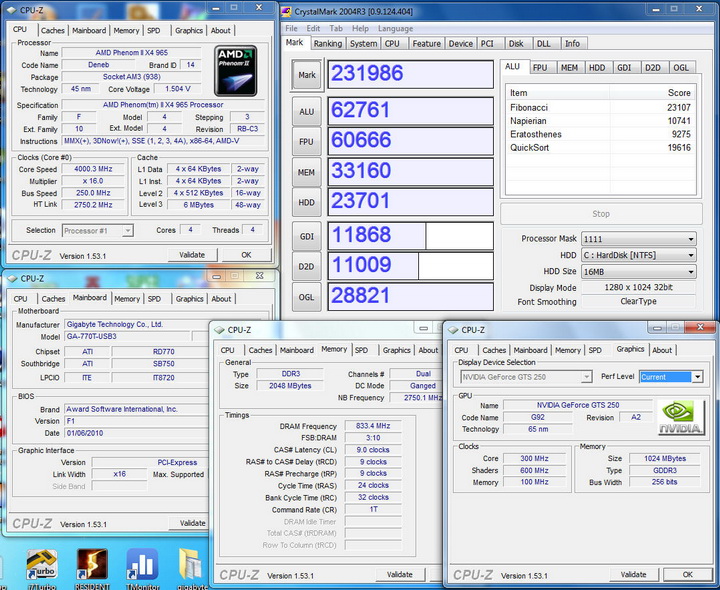Image resolution: width=720 pixels, height=590 pixels.
Task: Click CPU-Z title icon in the CPU window
Action: [11, 10]
